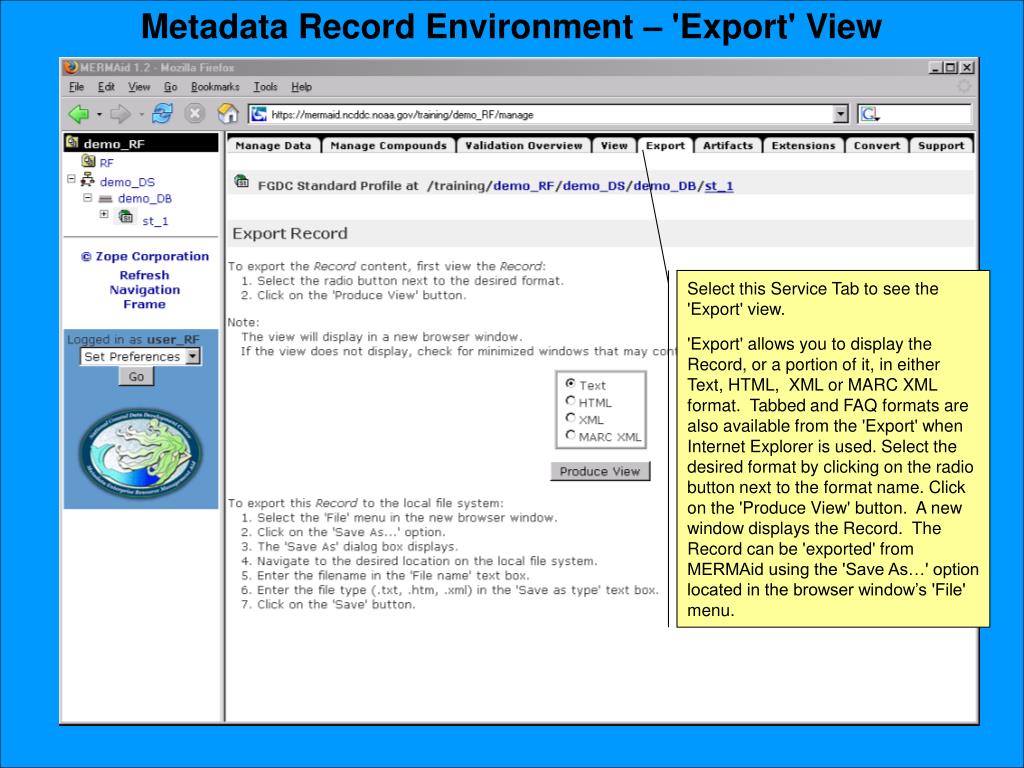Click the green Back arrow in Firefox
This screenshot has height=768, width=1024.
[x=78, y=114]
